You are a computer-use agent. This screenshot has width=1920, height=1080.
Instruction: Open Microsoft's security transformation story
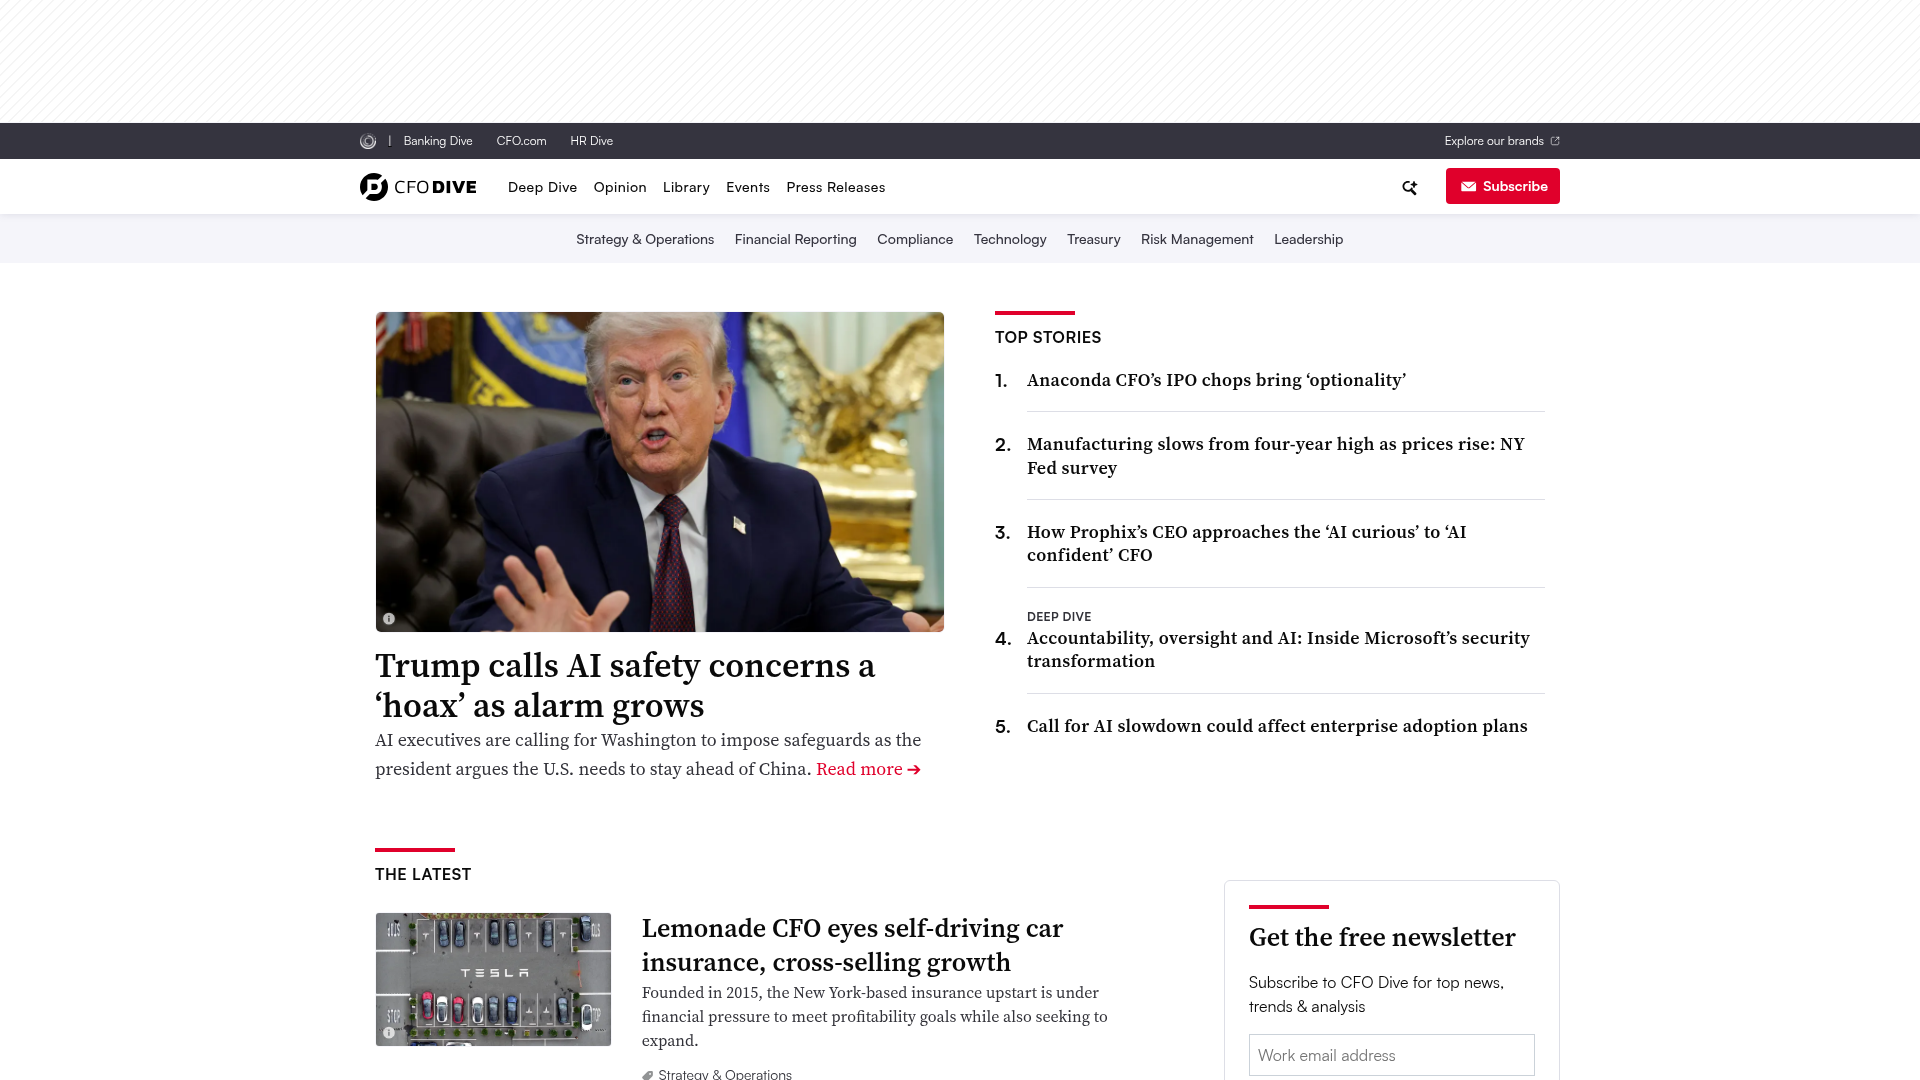(x=1278, y=650)
